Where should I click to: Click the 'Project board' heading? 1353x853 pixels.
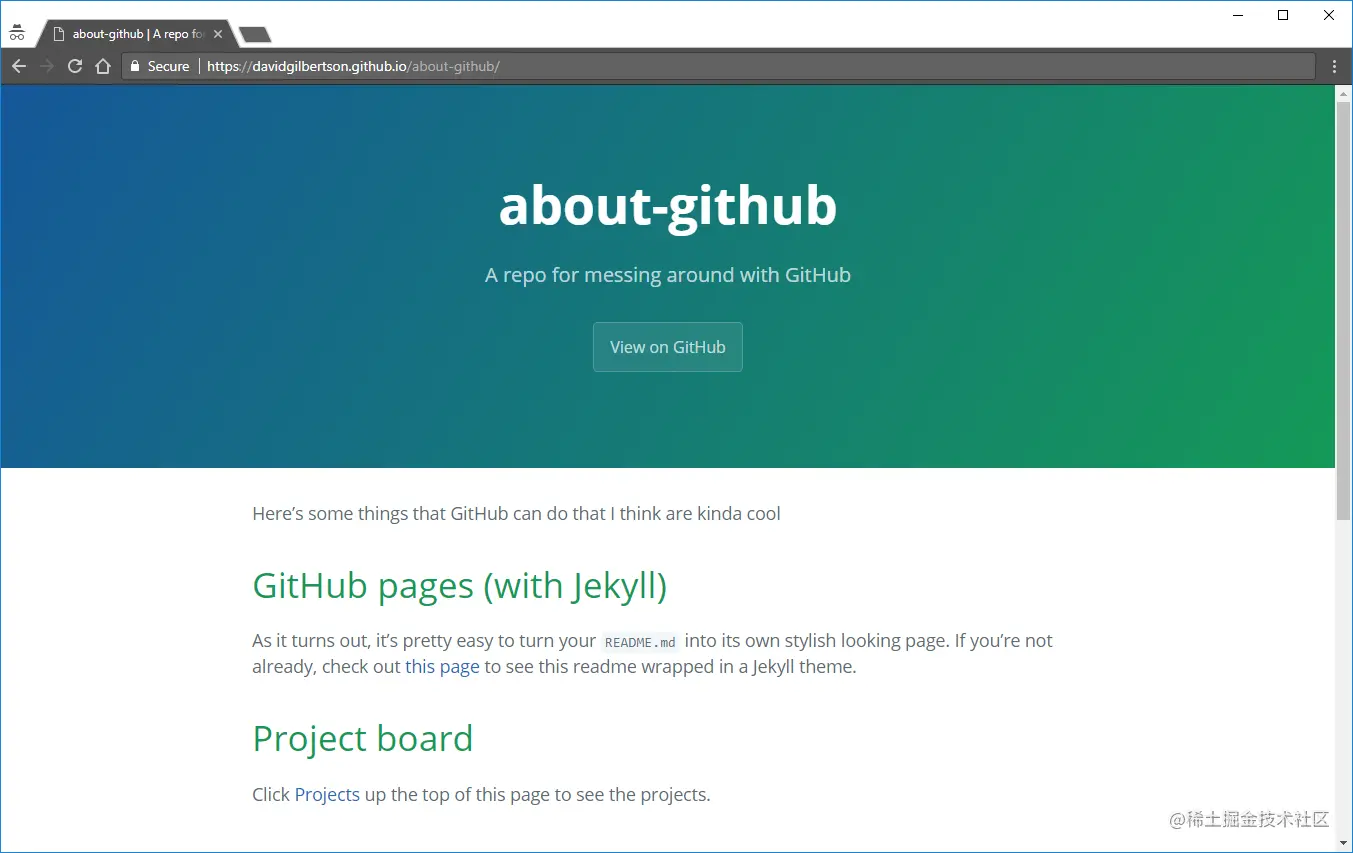(363, 739)
